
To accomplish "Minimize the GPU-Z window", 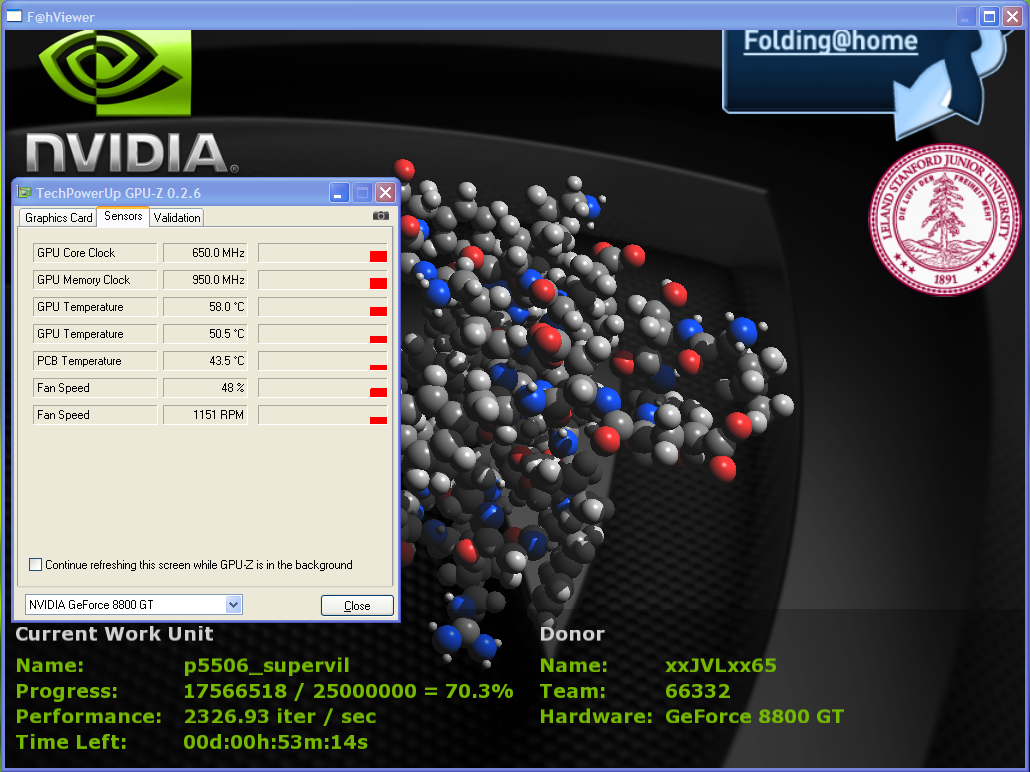I will 339,193.
